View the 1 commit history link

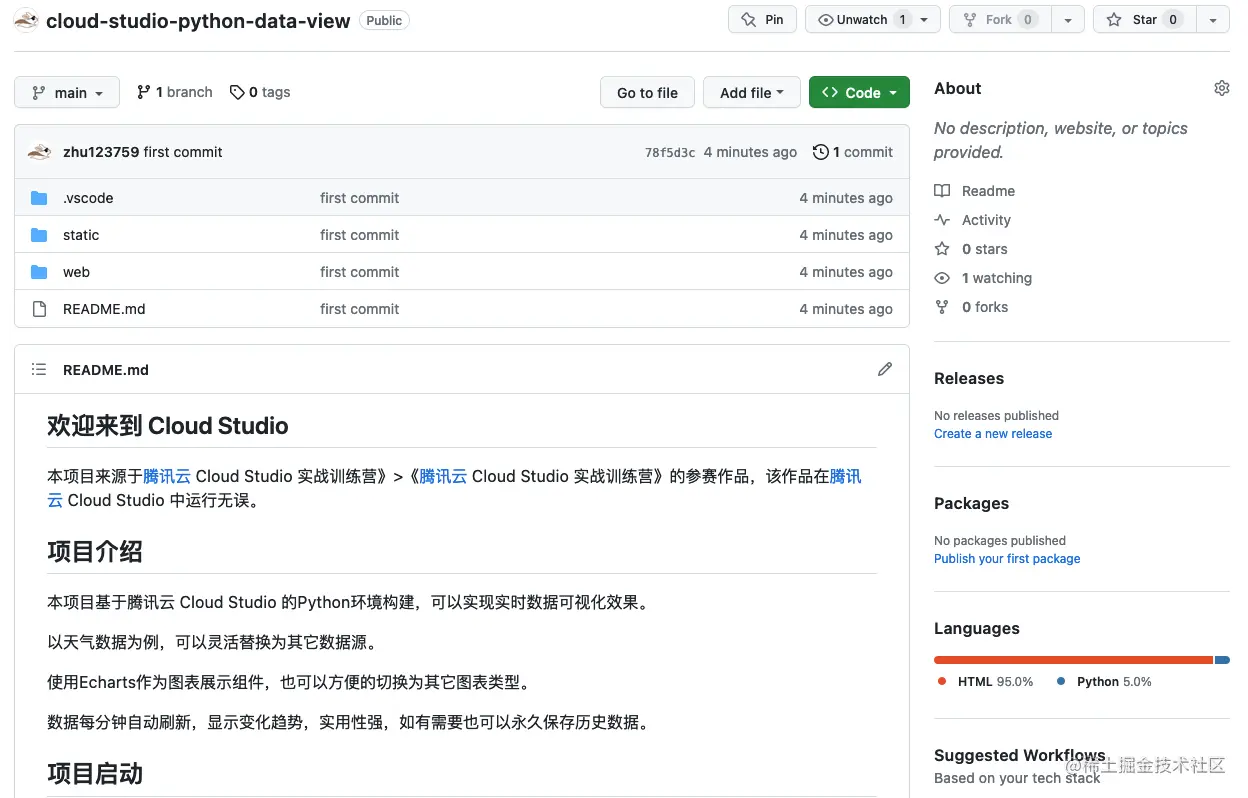coord(853,152)
